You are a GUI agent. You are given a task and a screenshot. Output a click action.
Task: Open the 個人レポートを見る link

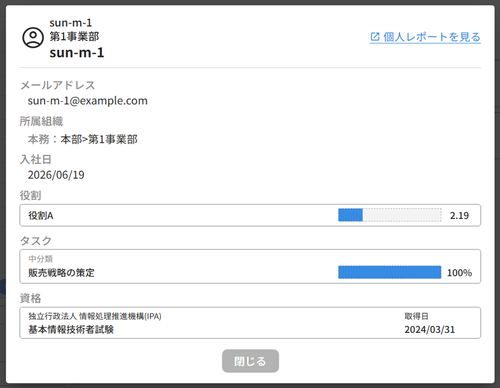[425, 37]
